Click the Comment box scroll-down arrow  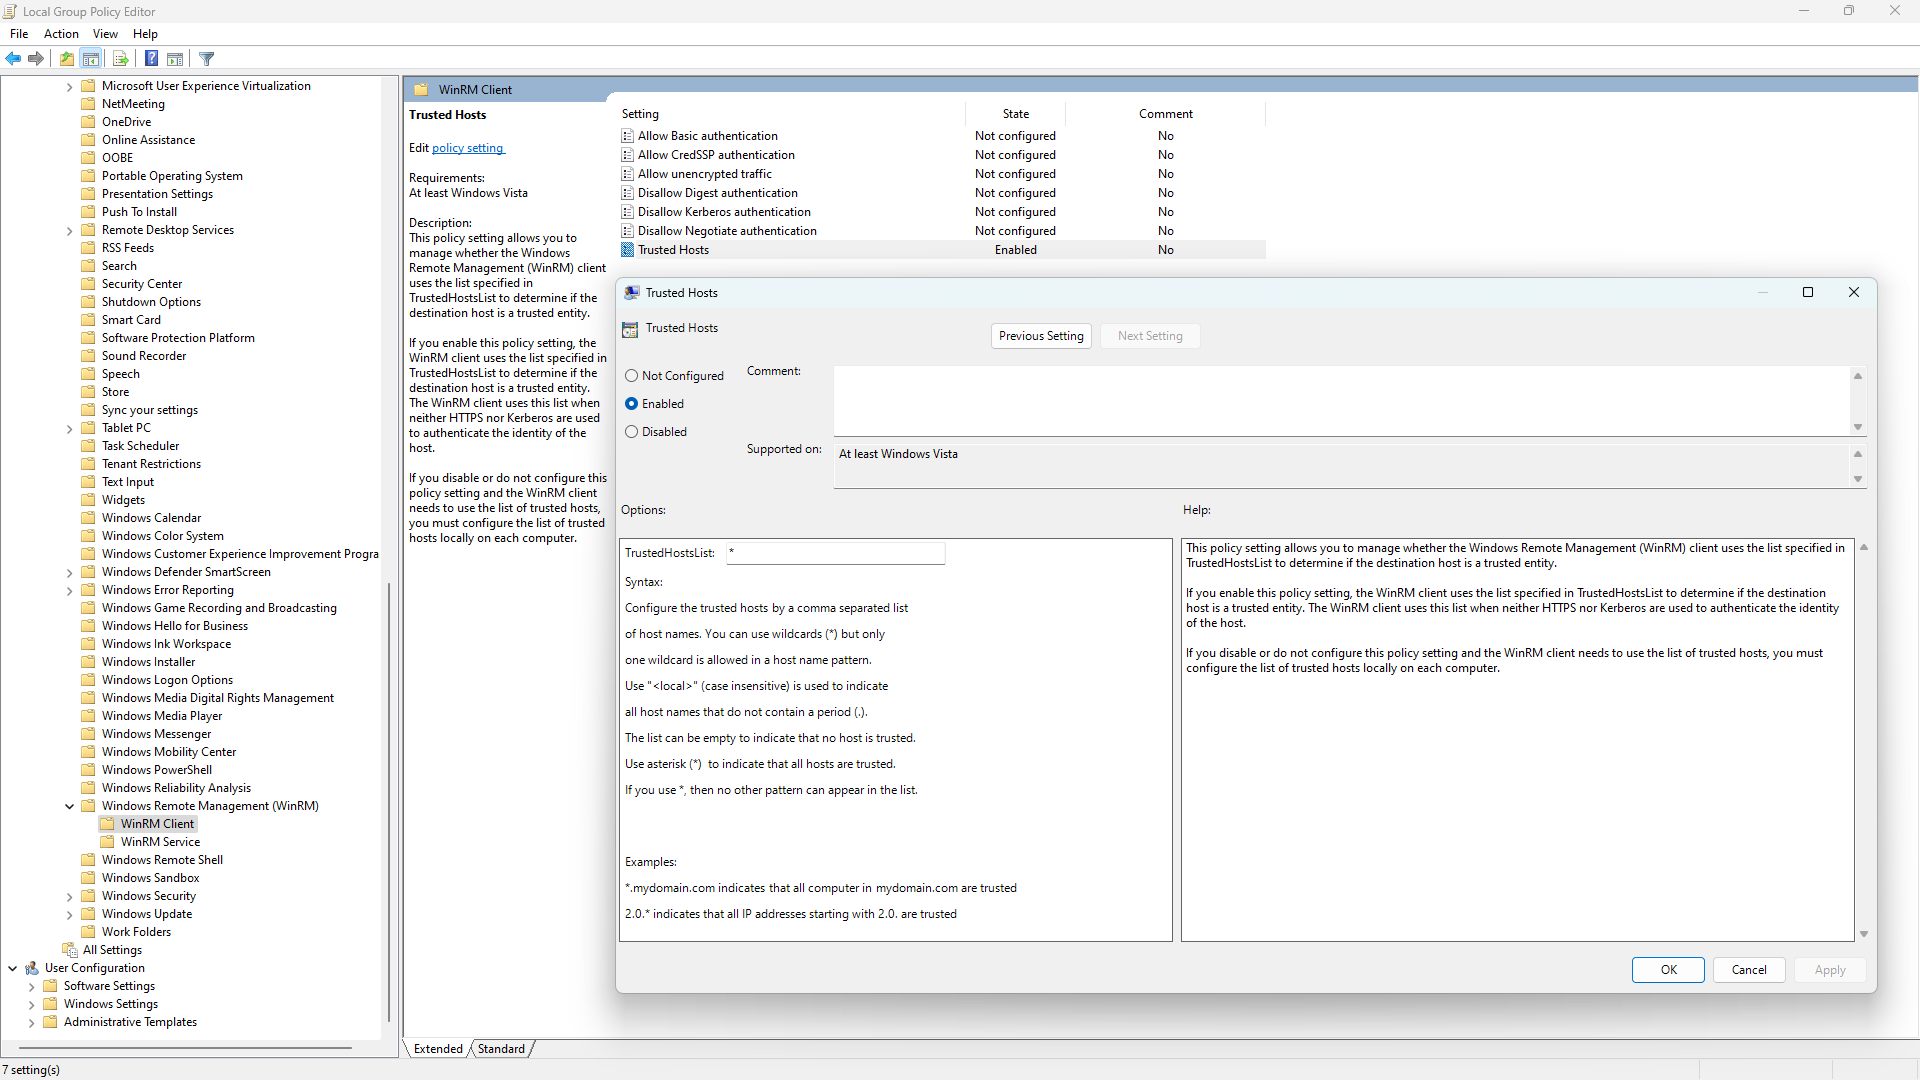(1858, 427)
